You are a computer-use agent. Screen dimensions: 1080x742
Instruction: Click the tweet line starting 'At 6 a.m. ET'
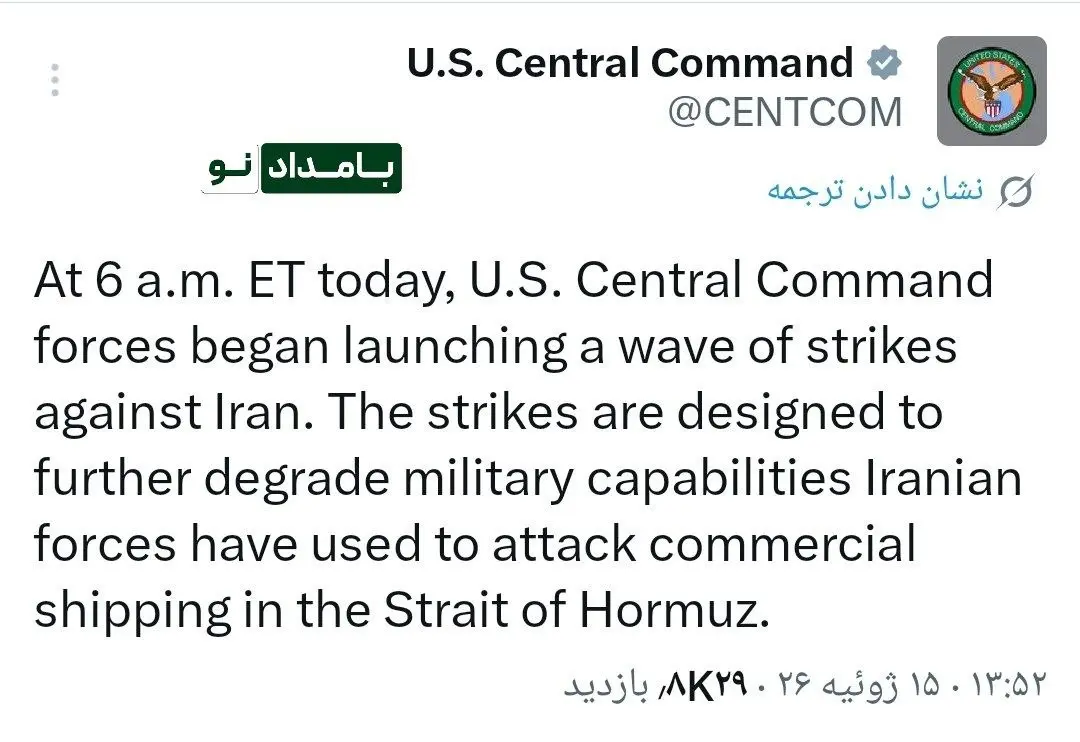tap(514, 281)
